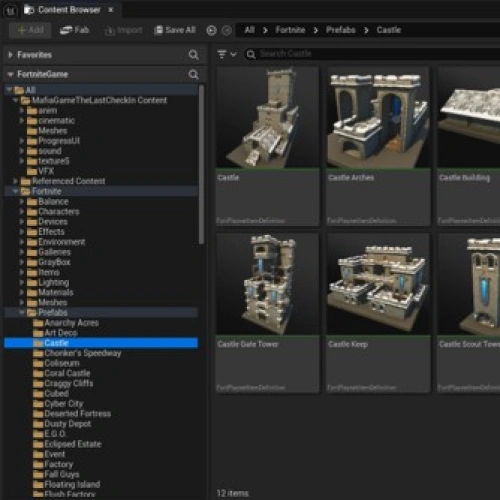This screenshot has height=500, width=500.
Task: Collapse the Prefabs folder
Action: click(x=22, y=312)
